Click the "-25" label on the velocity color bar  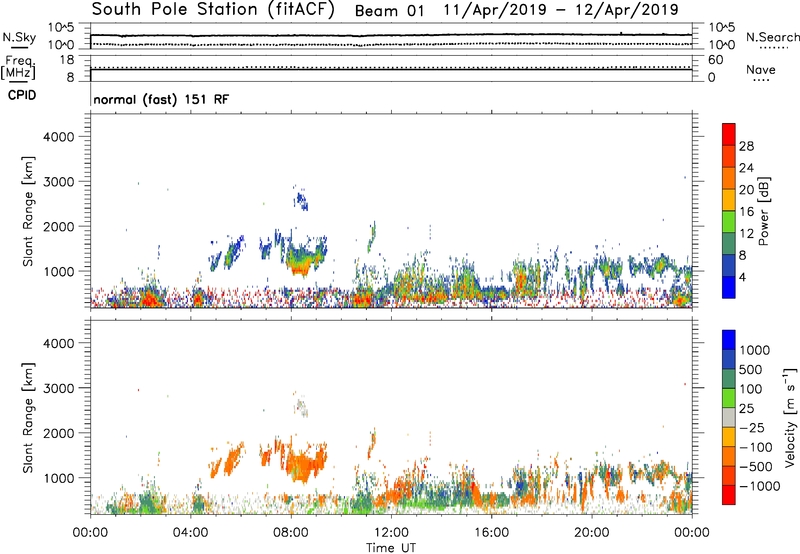point(752,428)
